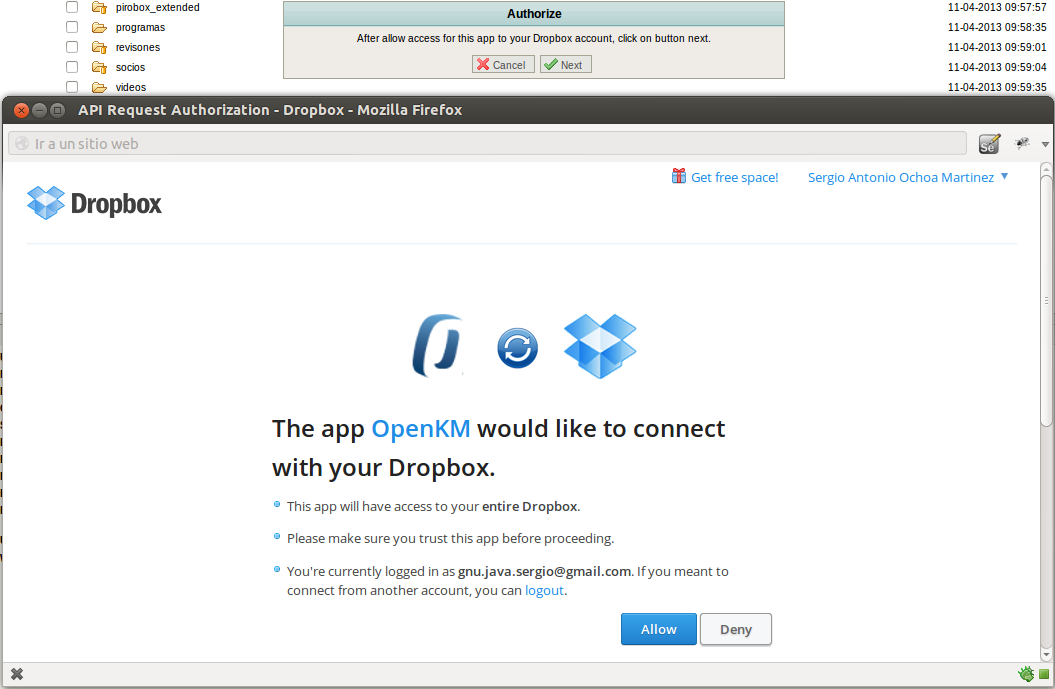
Task: Close the Firefox authorization window
Action: click(21, 110)
